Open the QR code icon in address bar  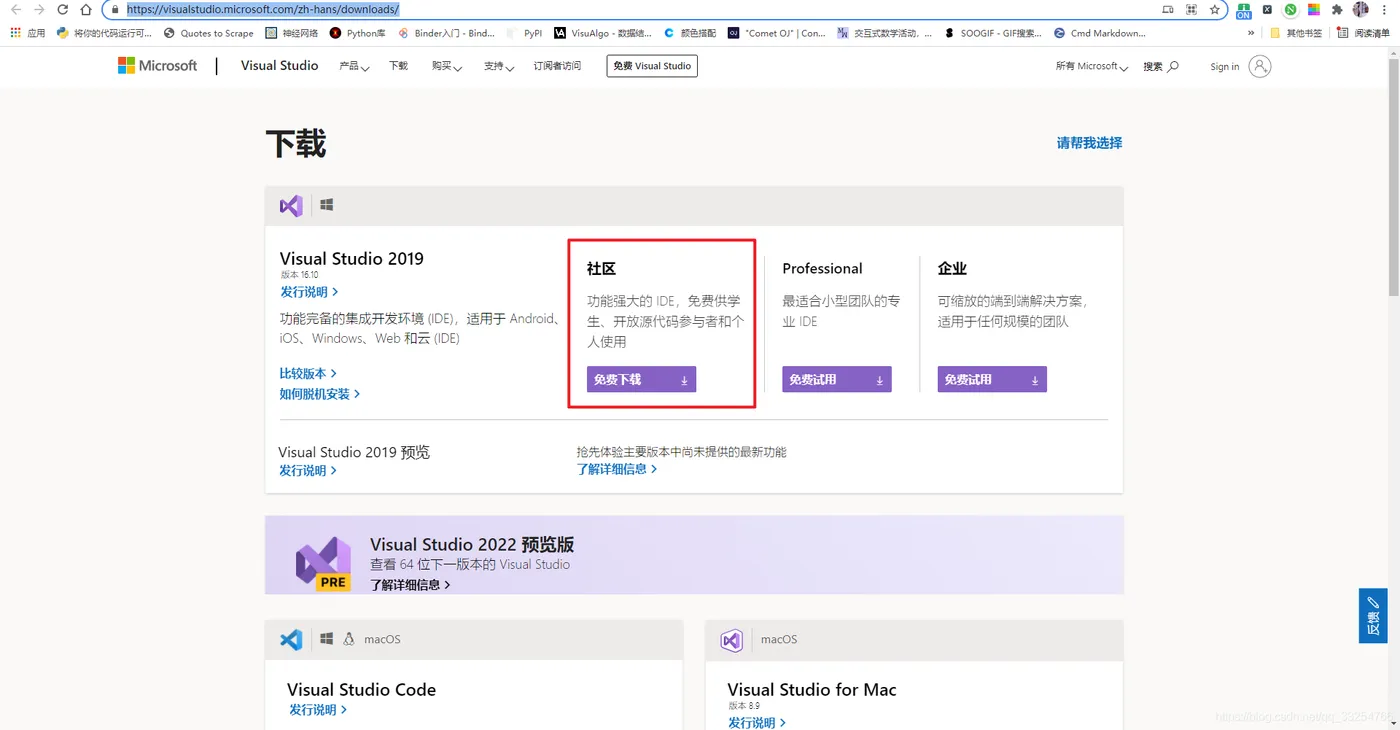pyautogui.click(x=1191, y=9)
